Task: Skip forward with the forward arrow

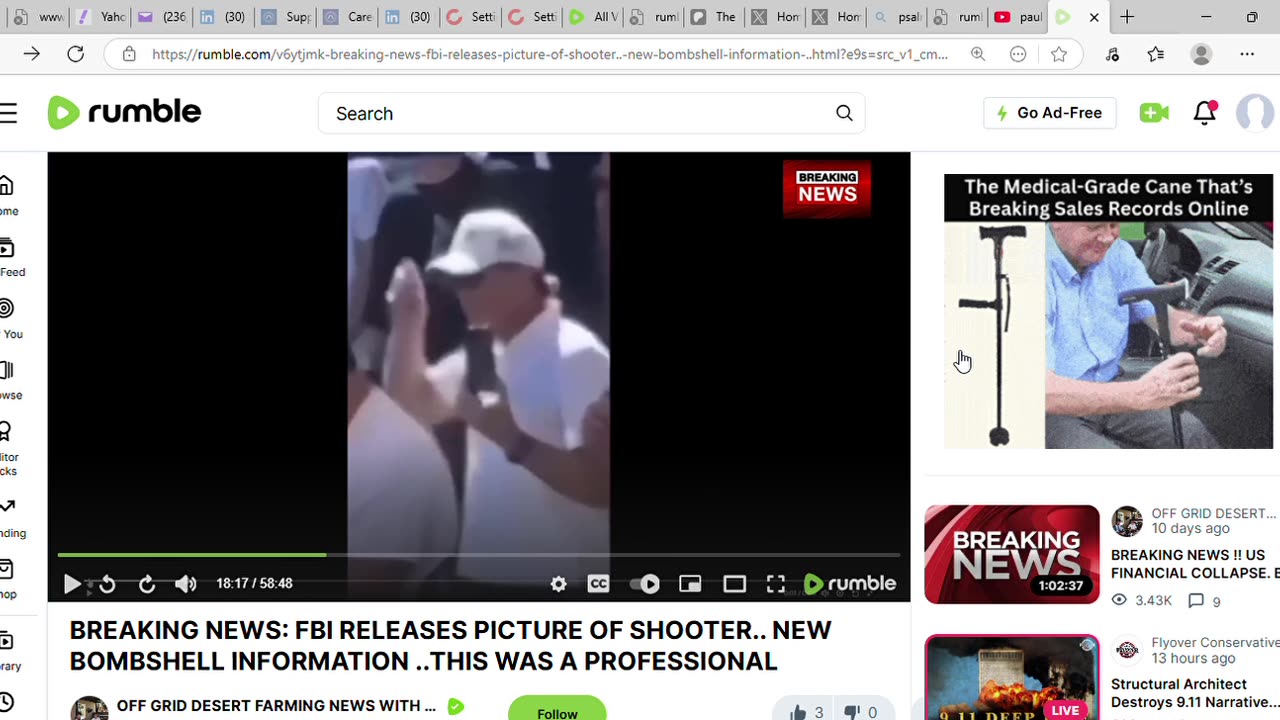Action: point(147,584)
